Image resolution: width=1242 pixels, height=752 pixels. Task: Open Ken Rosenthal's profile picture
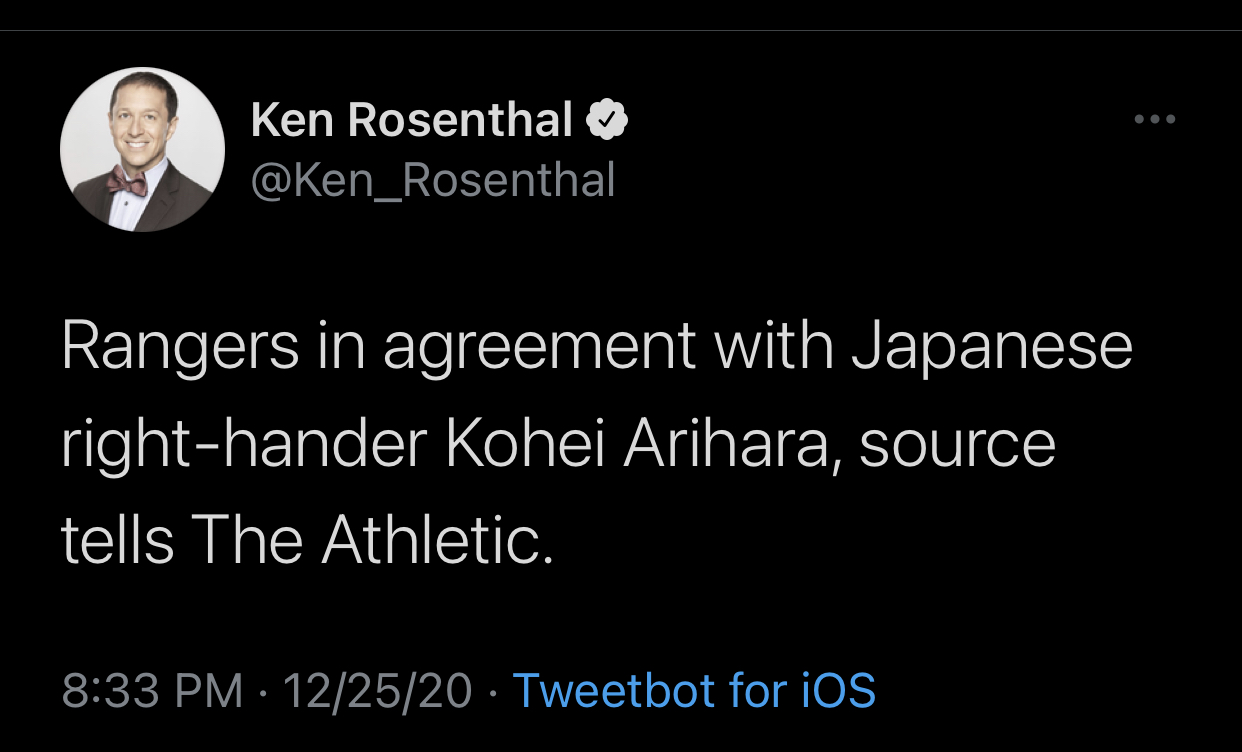pos(142,150)
